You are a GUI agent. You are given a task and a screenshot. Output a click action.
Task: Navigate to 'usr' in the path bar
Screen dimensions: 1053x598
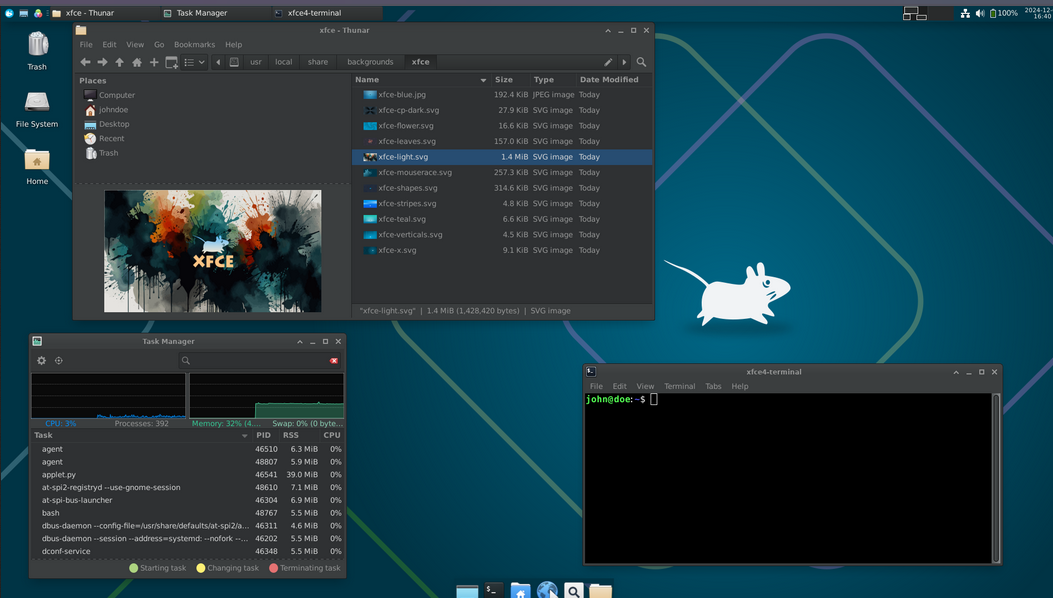tap(256, 62)
